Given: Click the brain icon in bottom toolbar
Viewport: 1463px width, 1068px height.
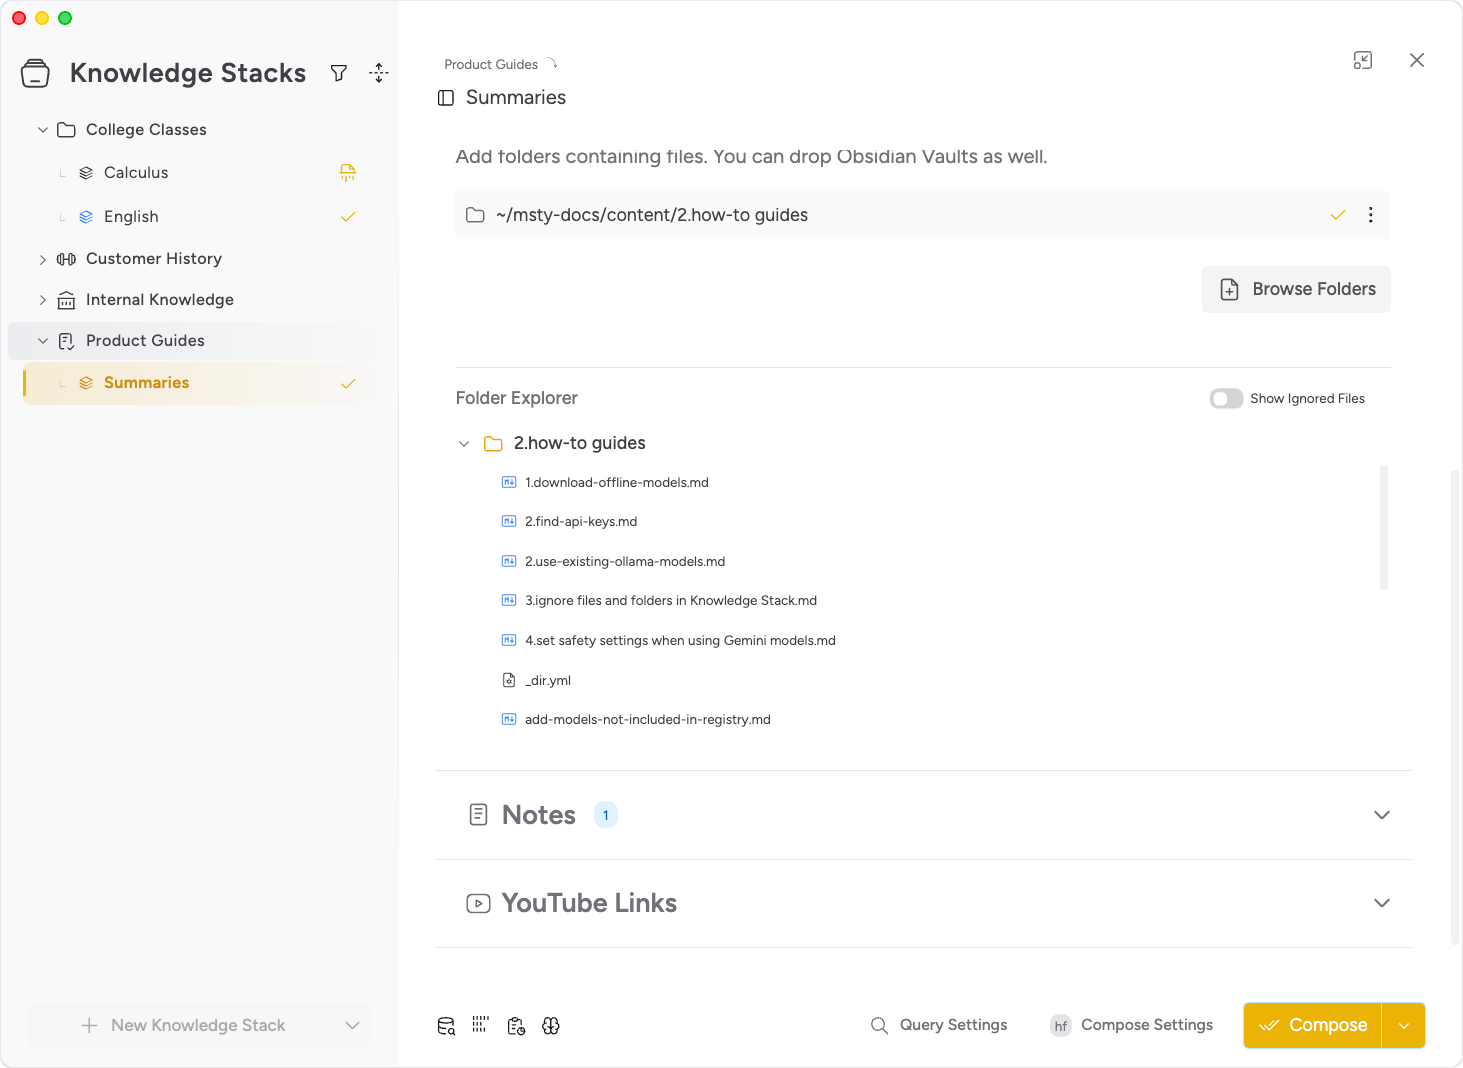Looking at the screenshot, I should 551,1026.
